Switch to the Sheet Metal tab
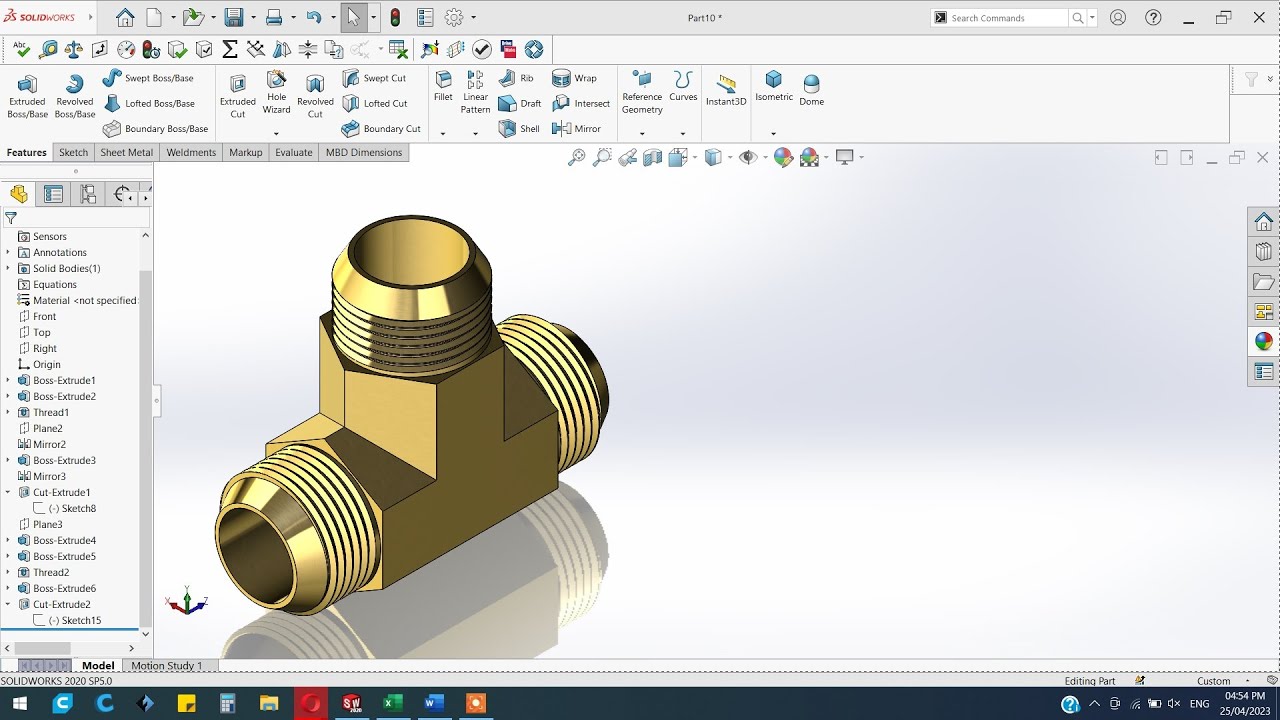The height and width of the screenshot is (720, 1280). [x=126, y=152]
